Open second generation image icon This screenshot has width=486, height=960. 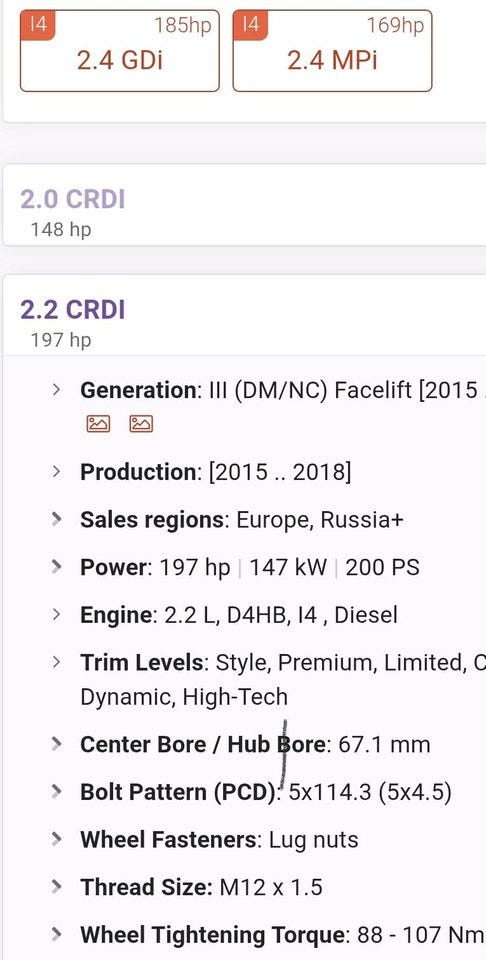click(141, 424)
